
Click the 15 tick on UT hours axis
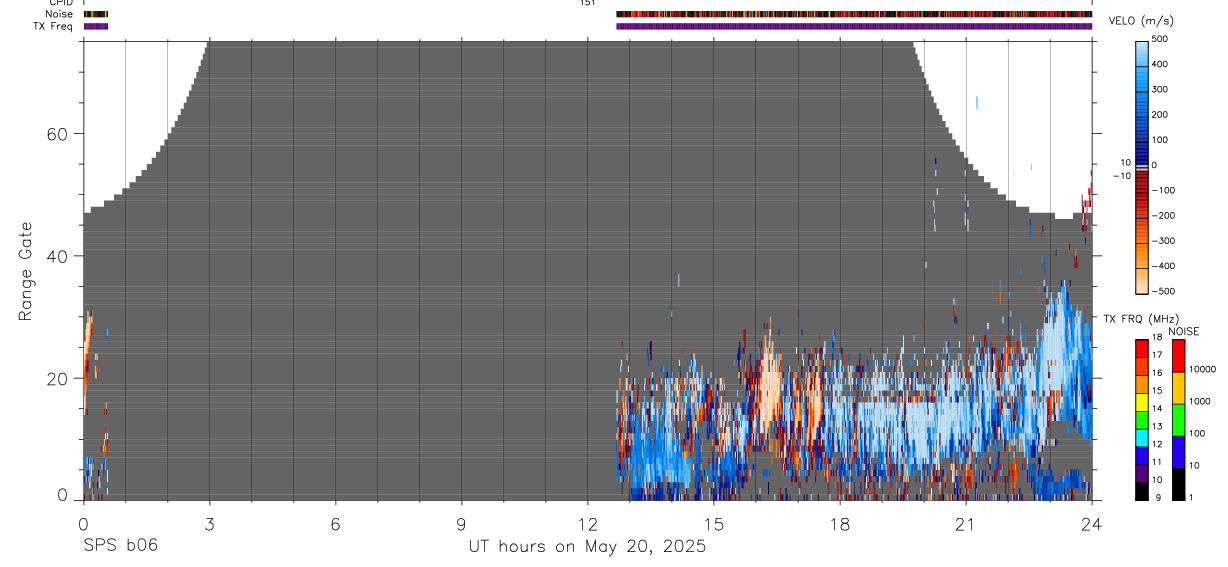(x=714, y=524)
